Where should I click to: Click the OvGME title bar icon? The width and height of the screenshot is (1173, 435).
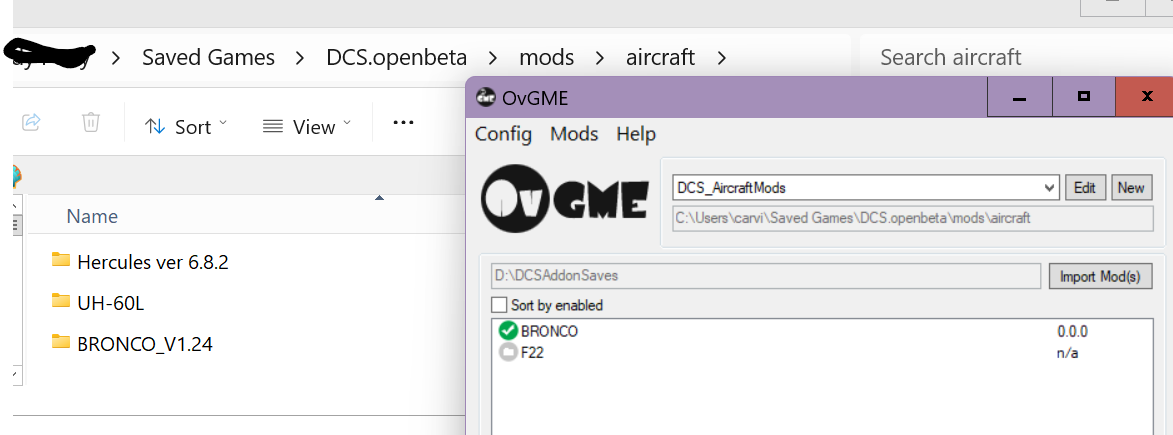[x=486, y=96]
